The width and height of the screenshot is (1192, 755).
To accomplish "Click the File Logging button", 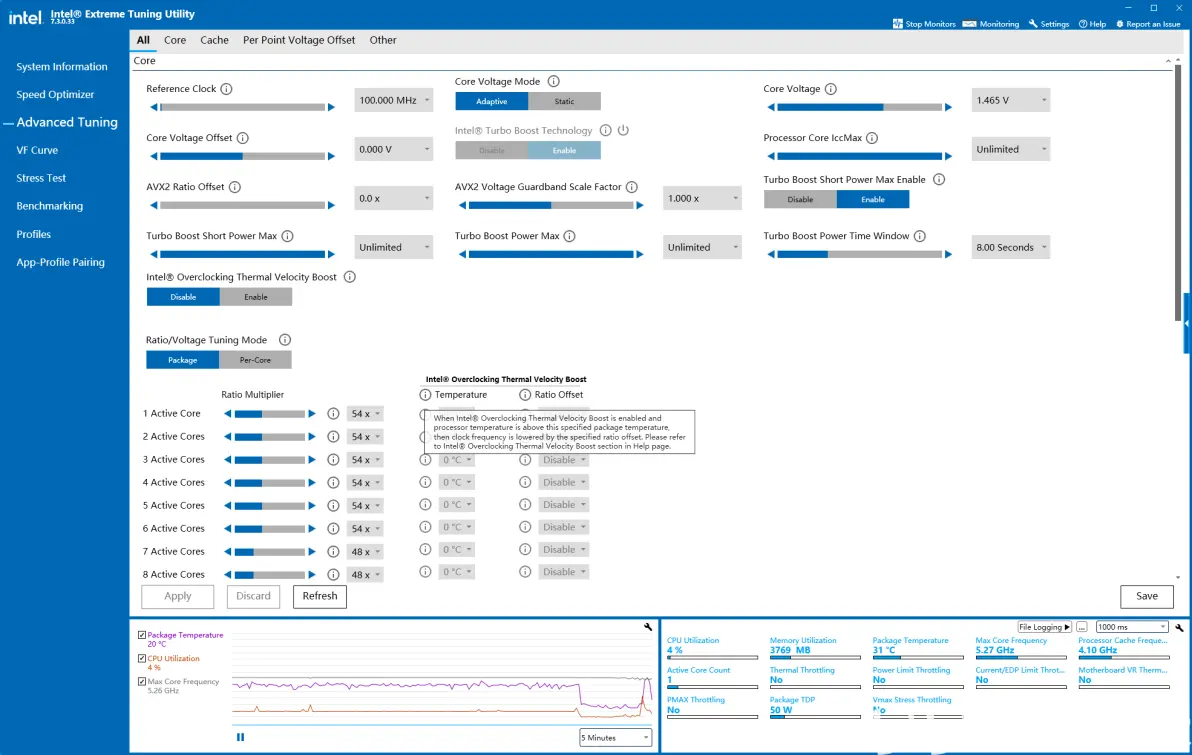I will click(x=1045, y=627).
